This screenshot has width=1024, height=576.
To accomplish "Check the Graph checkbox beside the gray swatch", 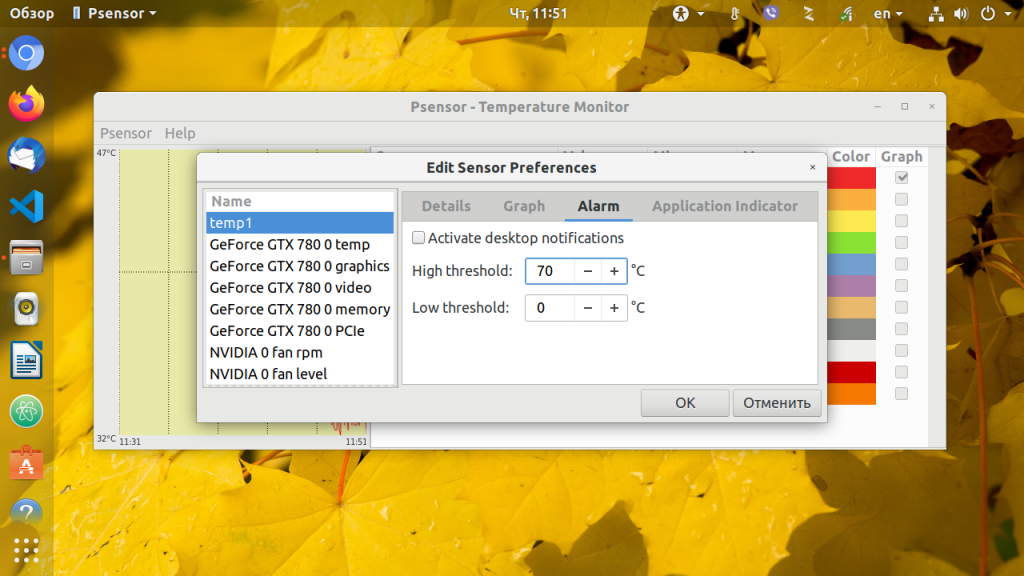I will 901,328.
